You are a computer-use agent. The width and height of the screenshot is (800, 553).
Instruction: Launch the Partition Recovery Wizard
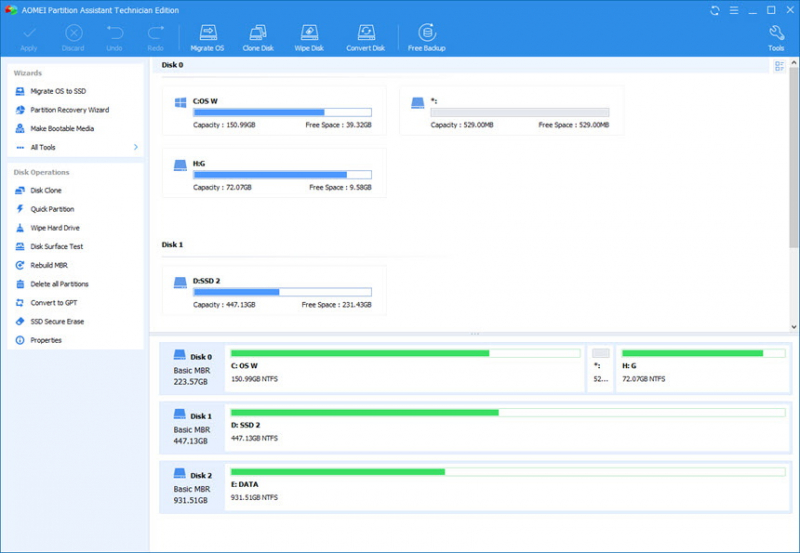point(69,110)
